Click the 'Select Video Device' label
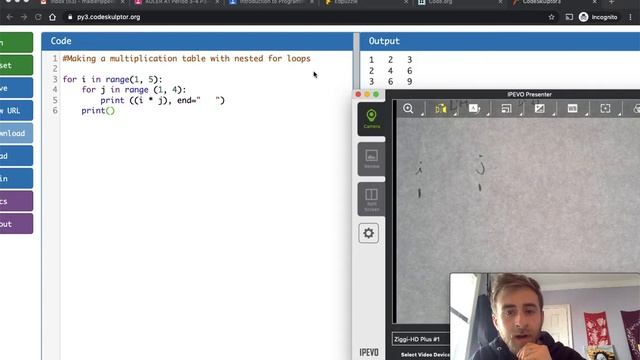 425,355
